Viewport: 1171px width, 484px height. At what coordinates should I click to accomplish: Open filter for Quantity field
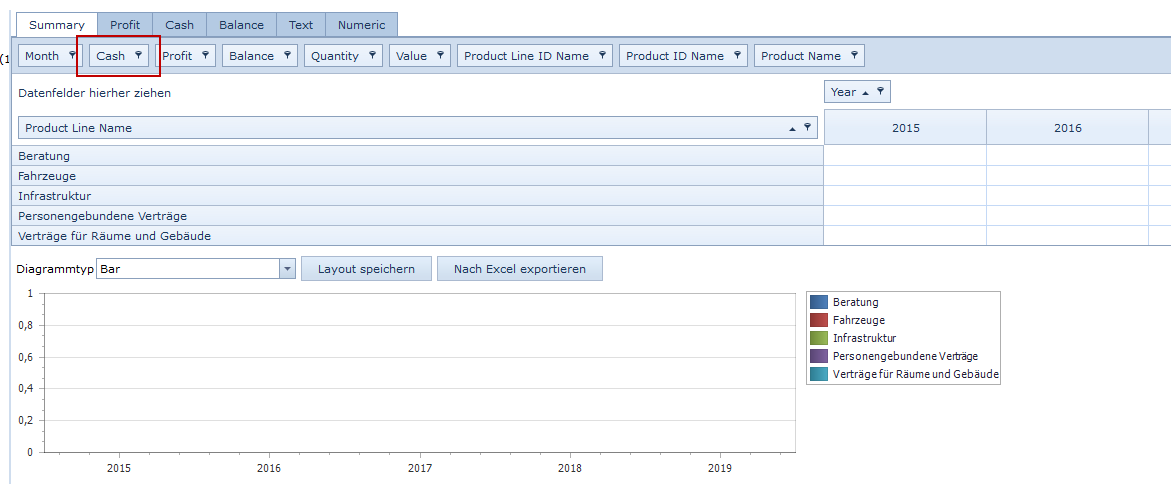coord(372,55)
